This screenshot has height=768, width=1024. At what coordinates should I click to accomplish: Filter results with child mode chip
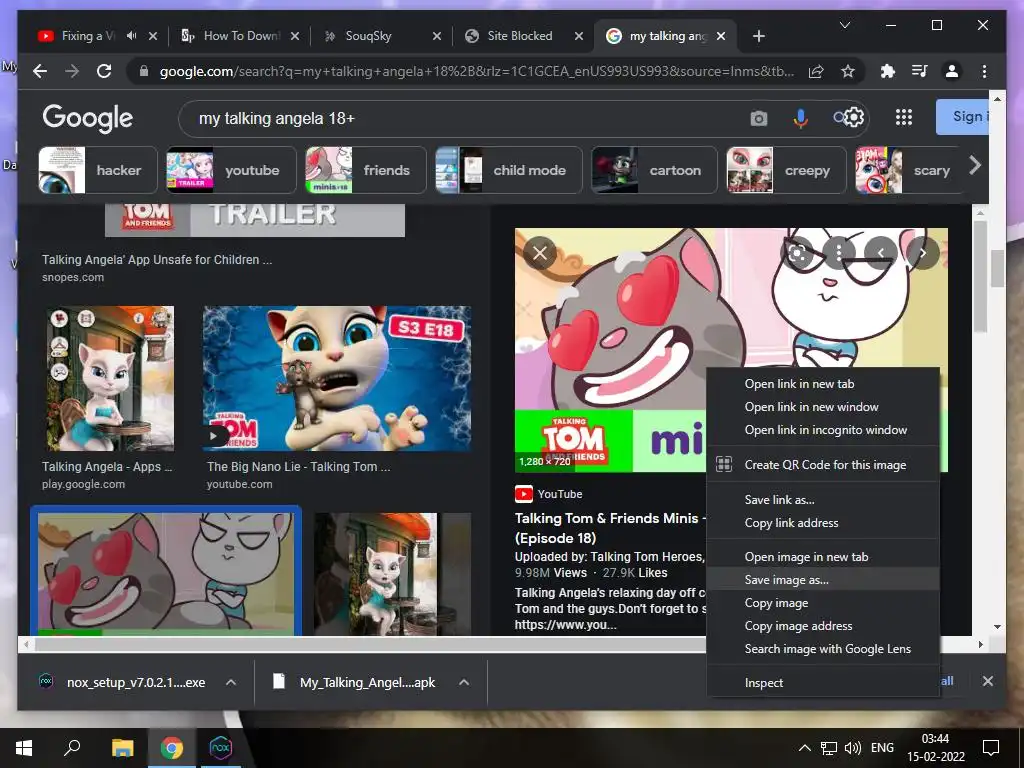[x=509, y=170]
